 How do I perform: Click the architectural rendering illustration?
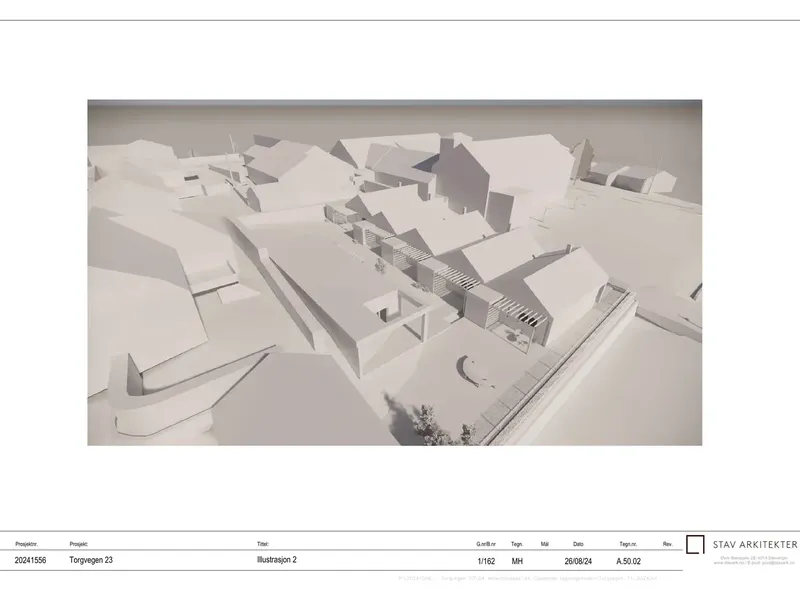[x=394, y=272]
